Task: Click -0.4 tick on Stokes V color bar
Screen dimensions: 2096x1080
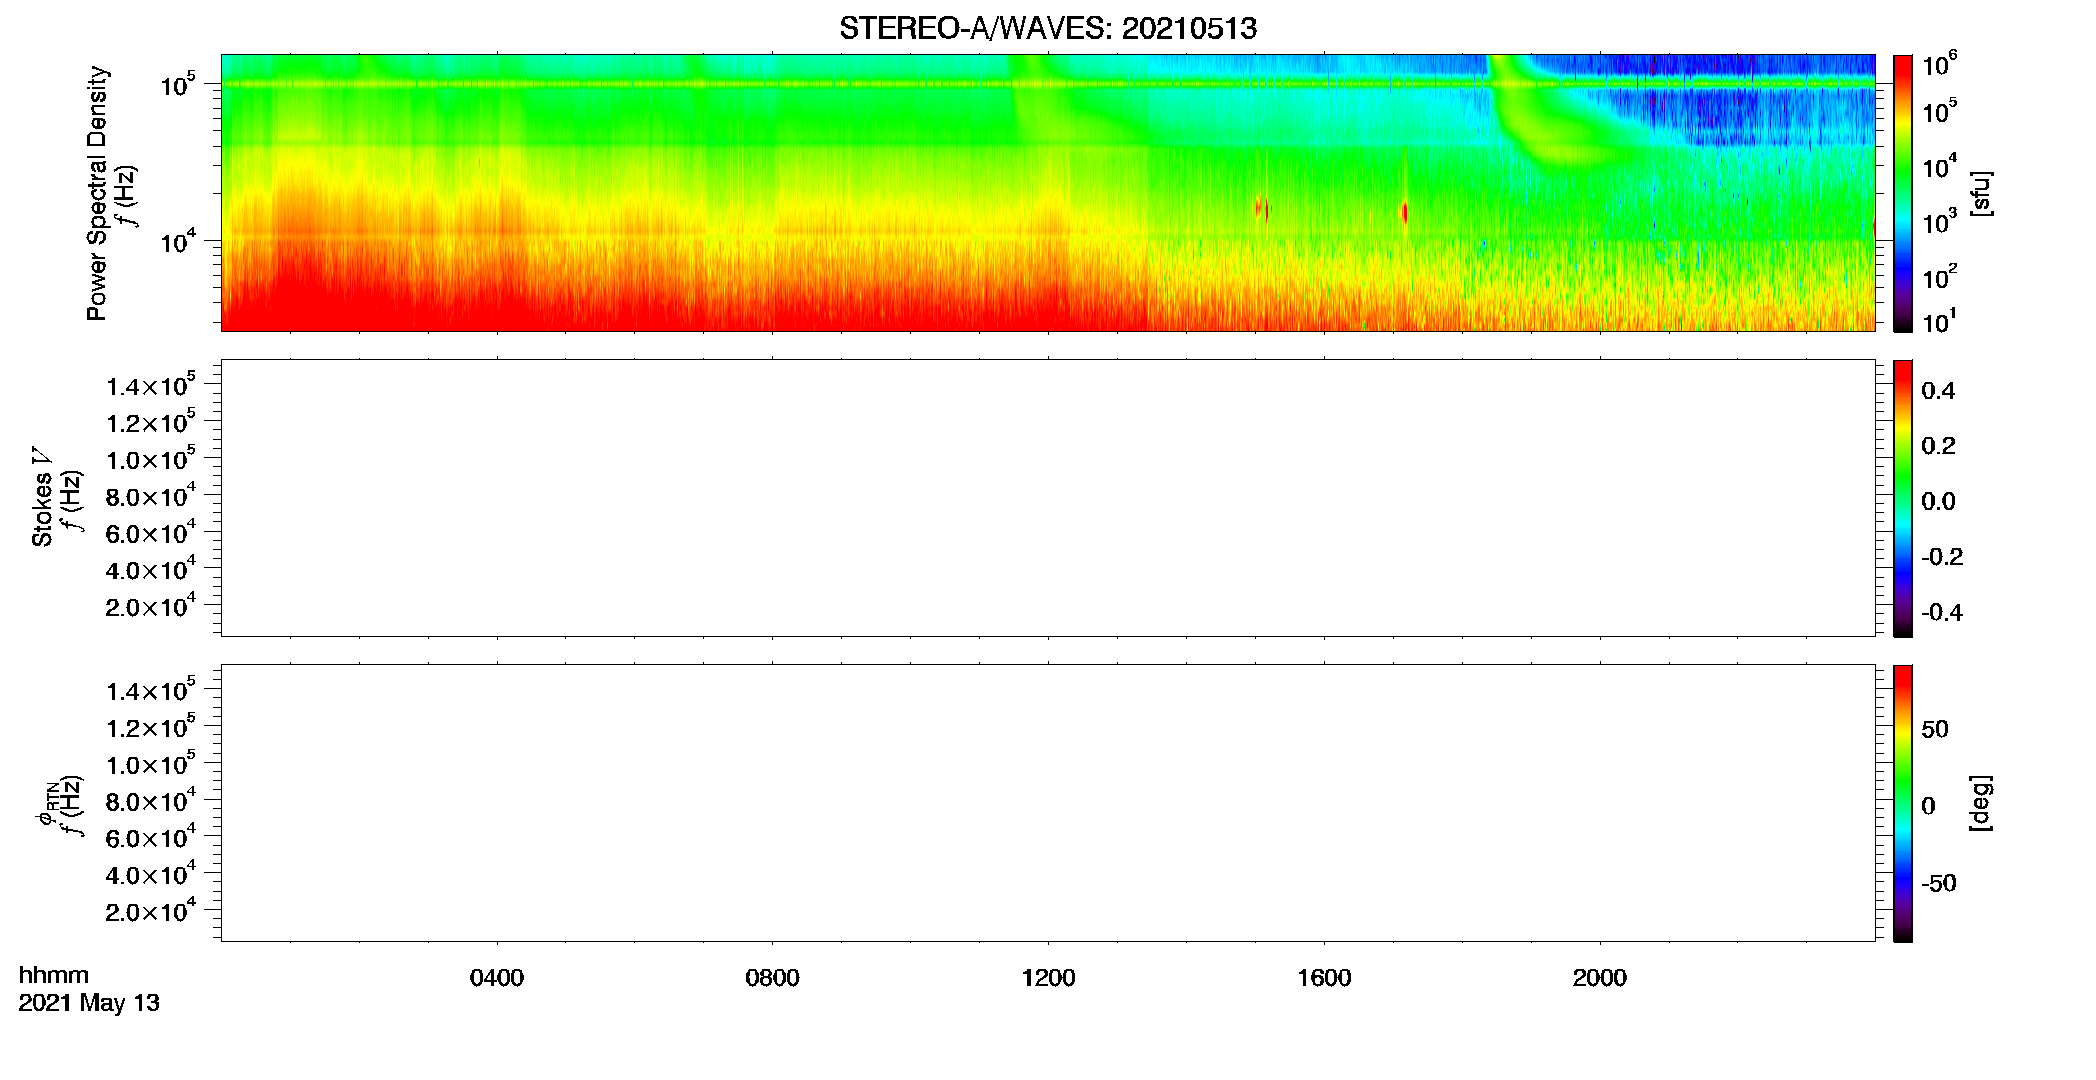Action: click(1942, 612)
